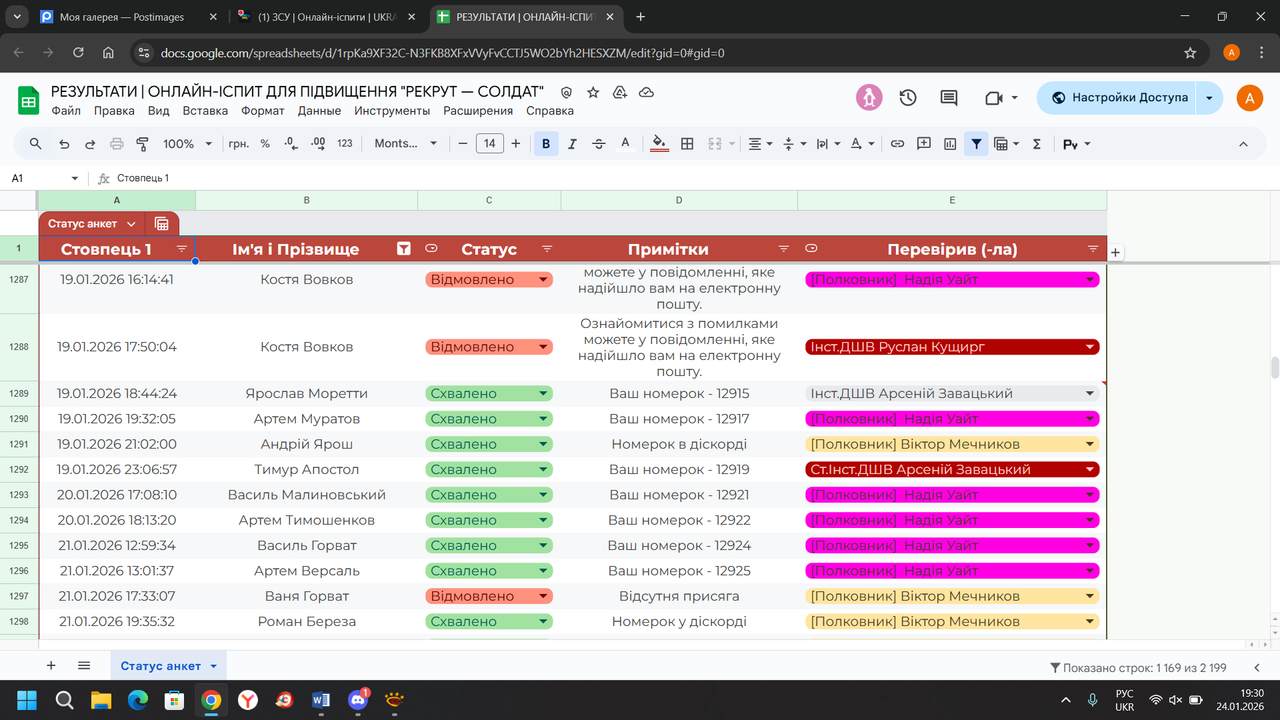Viewport: 1280px width, 720px height.
Task: Click Настройки Доступа share button
Action: click(x=1118, y=97)
